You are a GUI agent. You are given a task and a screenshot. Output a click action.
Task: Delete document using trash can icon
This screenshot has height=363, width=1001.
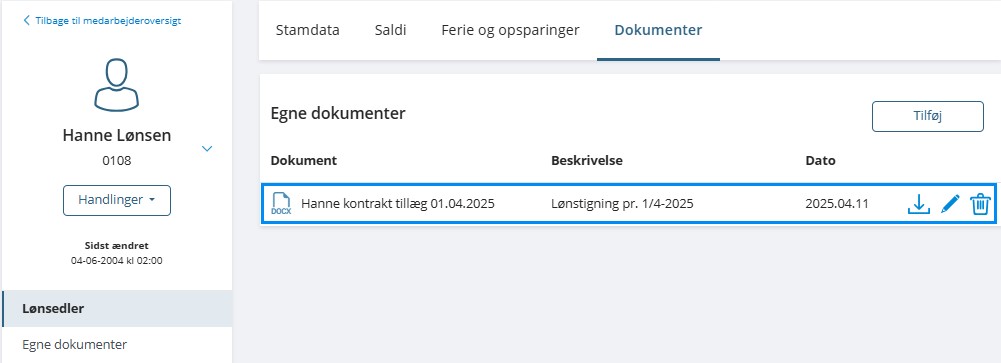[x=980, y=204]
